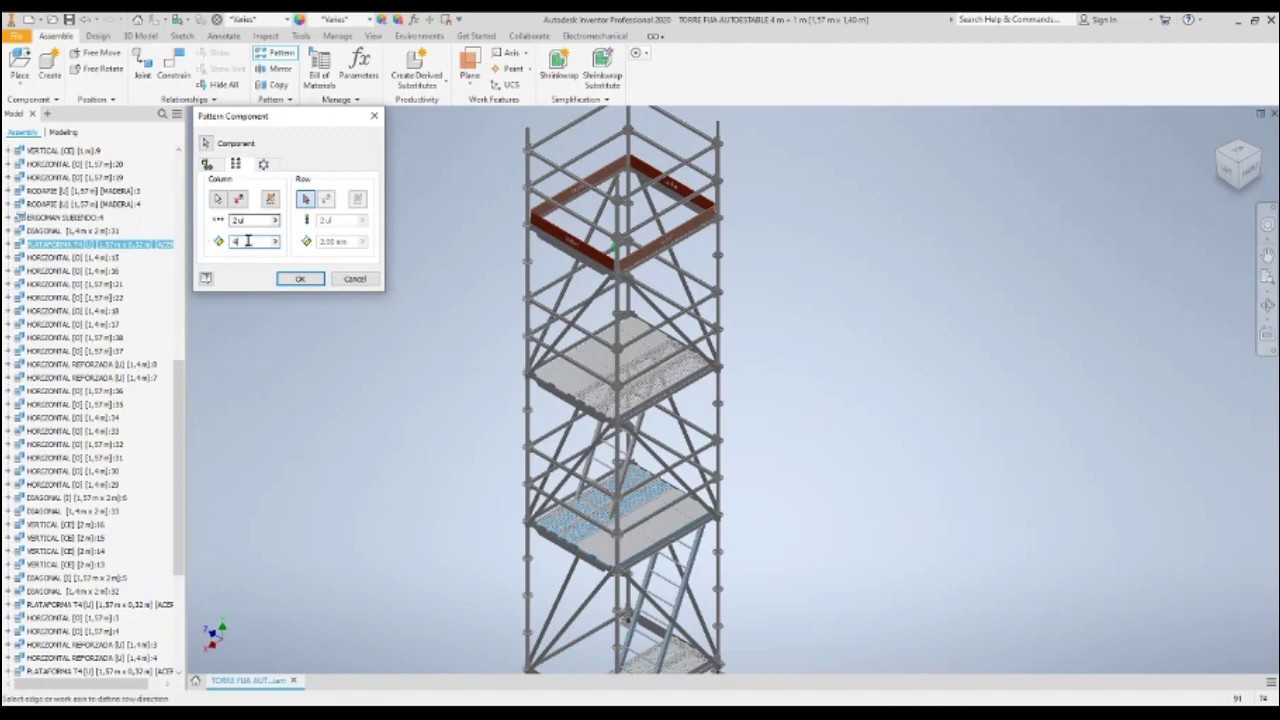1280x720 pixels.
Task: Close the Pattern Component dialog
Action: (x=374, y=116)
